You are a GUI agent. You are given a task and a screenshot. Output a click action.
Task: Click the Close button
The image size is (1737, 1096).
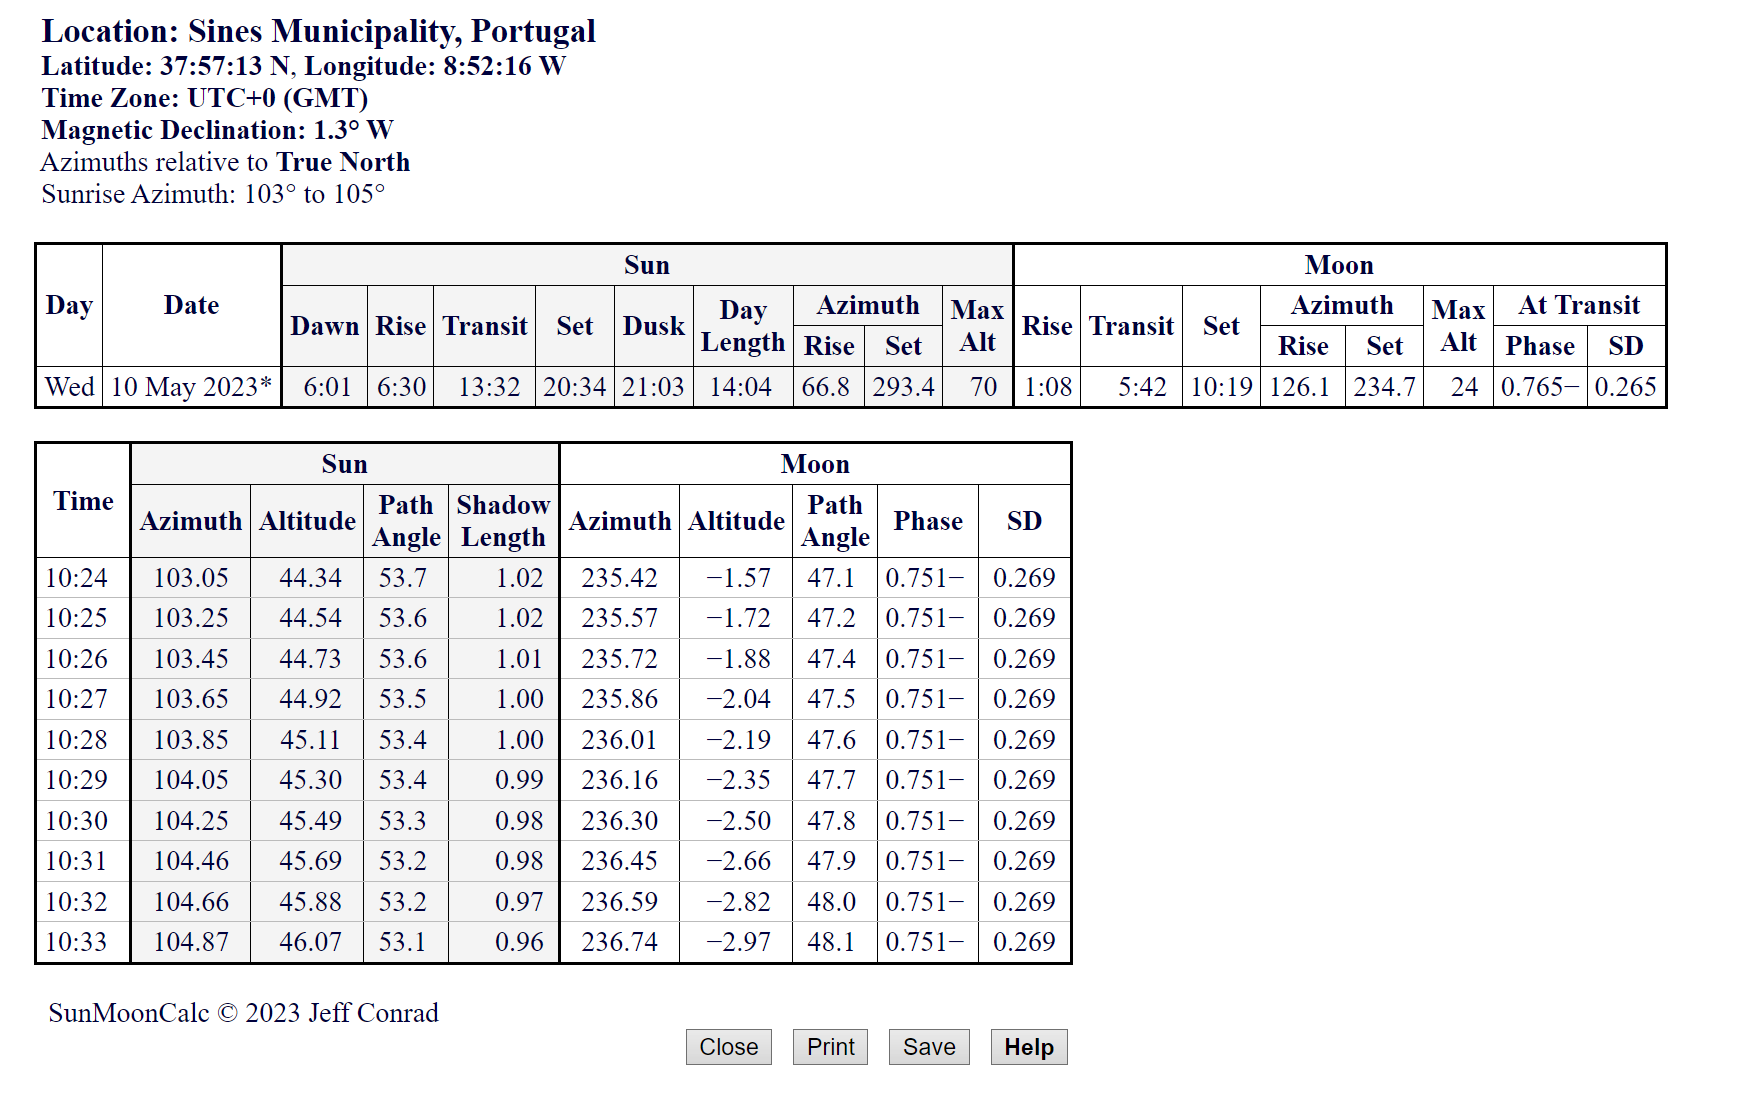coord(728,1047)
